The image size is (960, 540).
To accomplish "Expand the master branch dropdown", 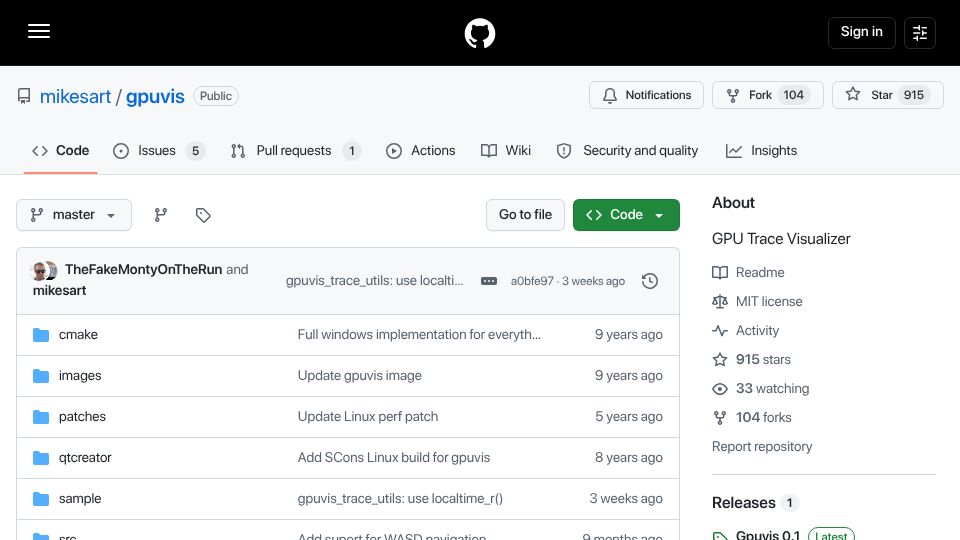I will pyautogui.click(x=74, y=215).
